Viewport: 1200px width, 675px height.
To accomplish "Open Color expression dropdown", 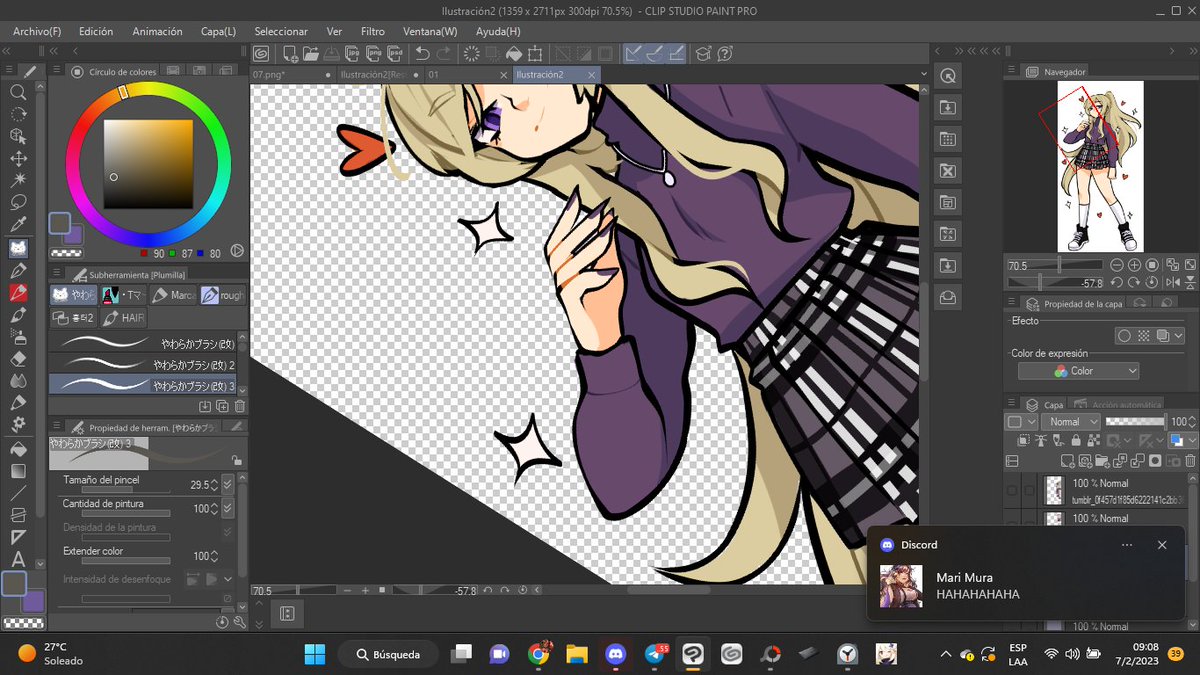I will point(1078,371).
